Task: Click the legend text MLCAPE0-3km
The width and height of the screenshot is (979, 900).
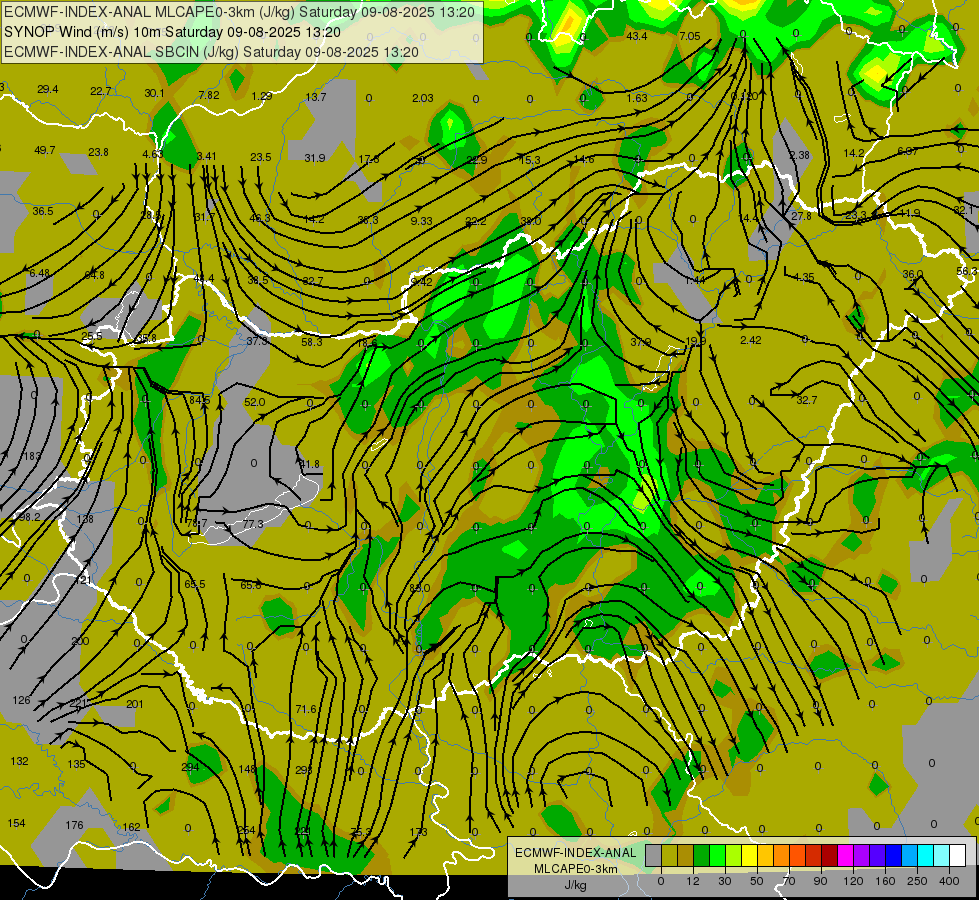Action: click(x=576, y=869)
